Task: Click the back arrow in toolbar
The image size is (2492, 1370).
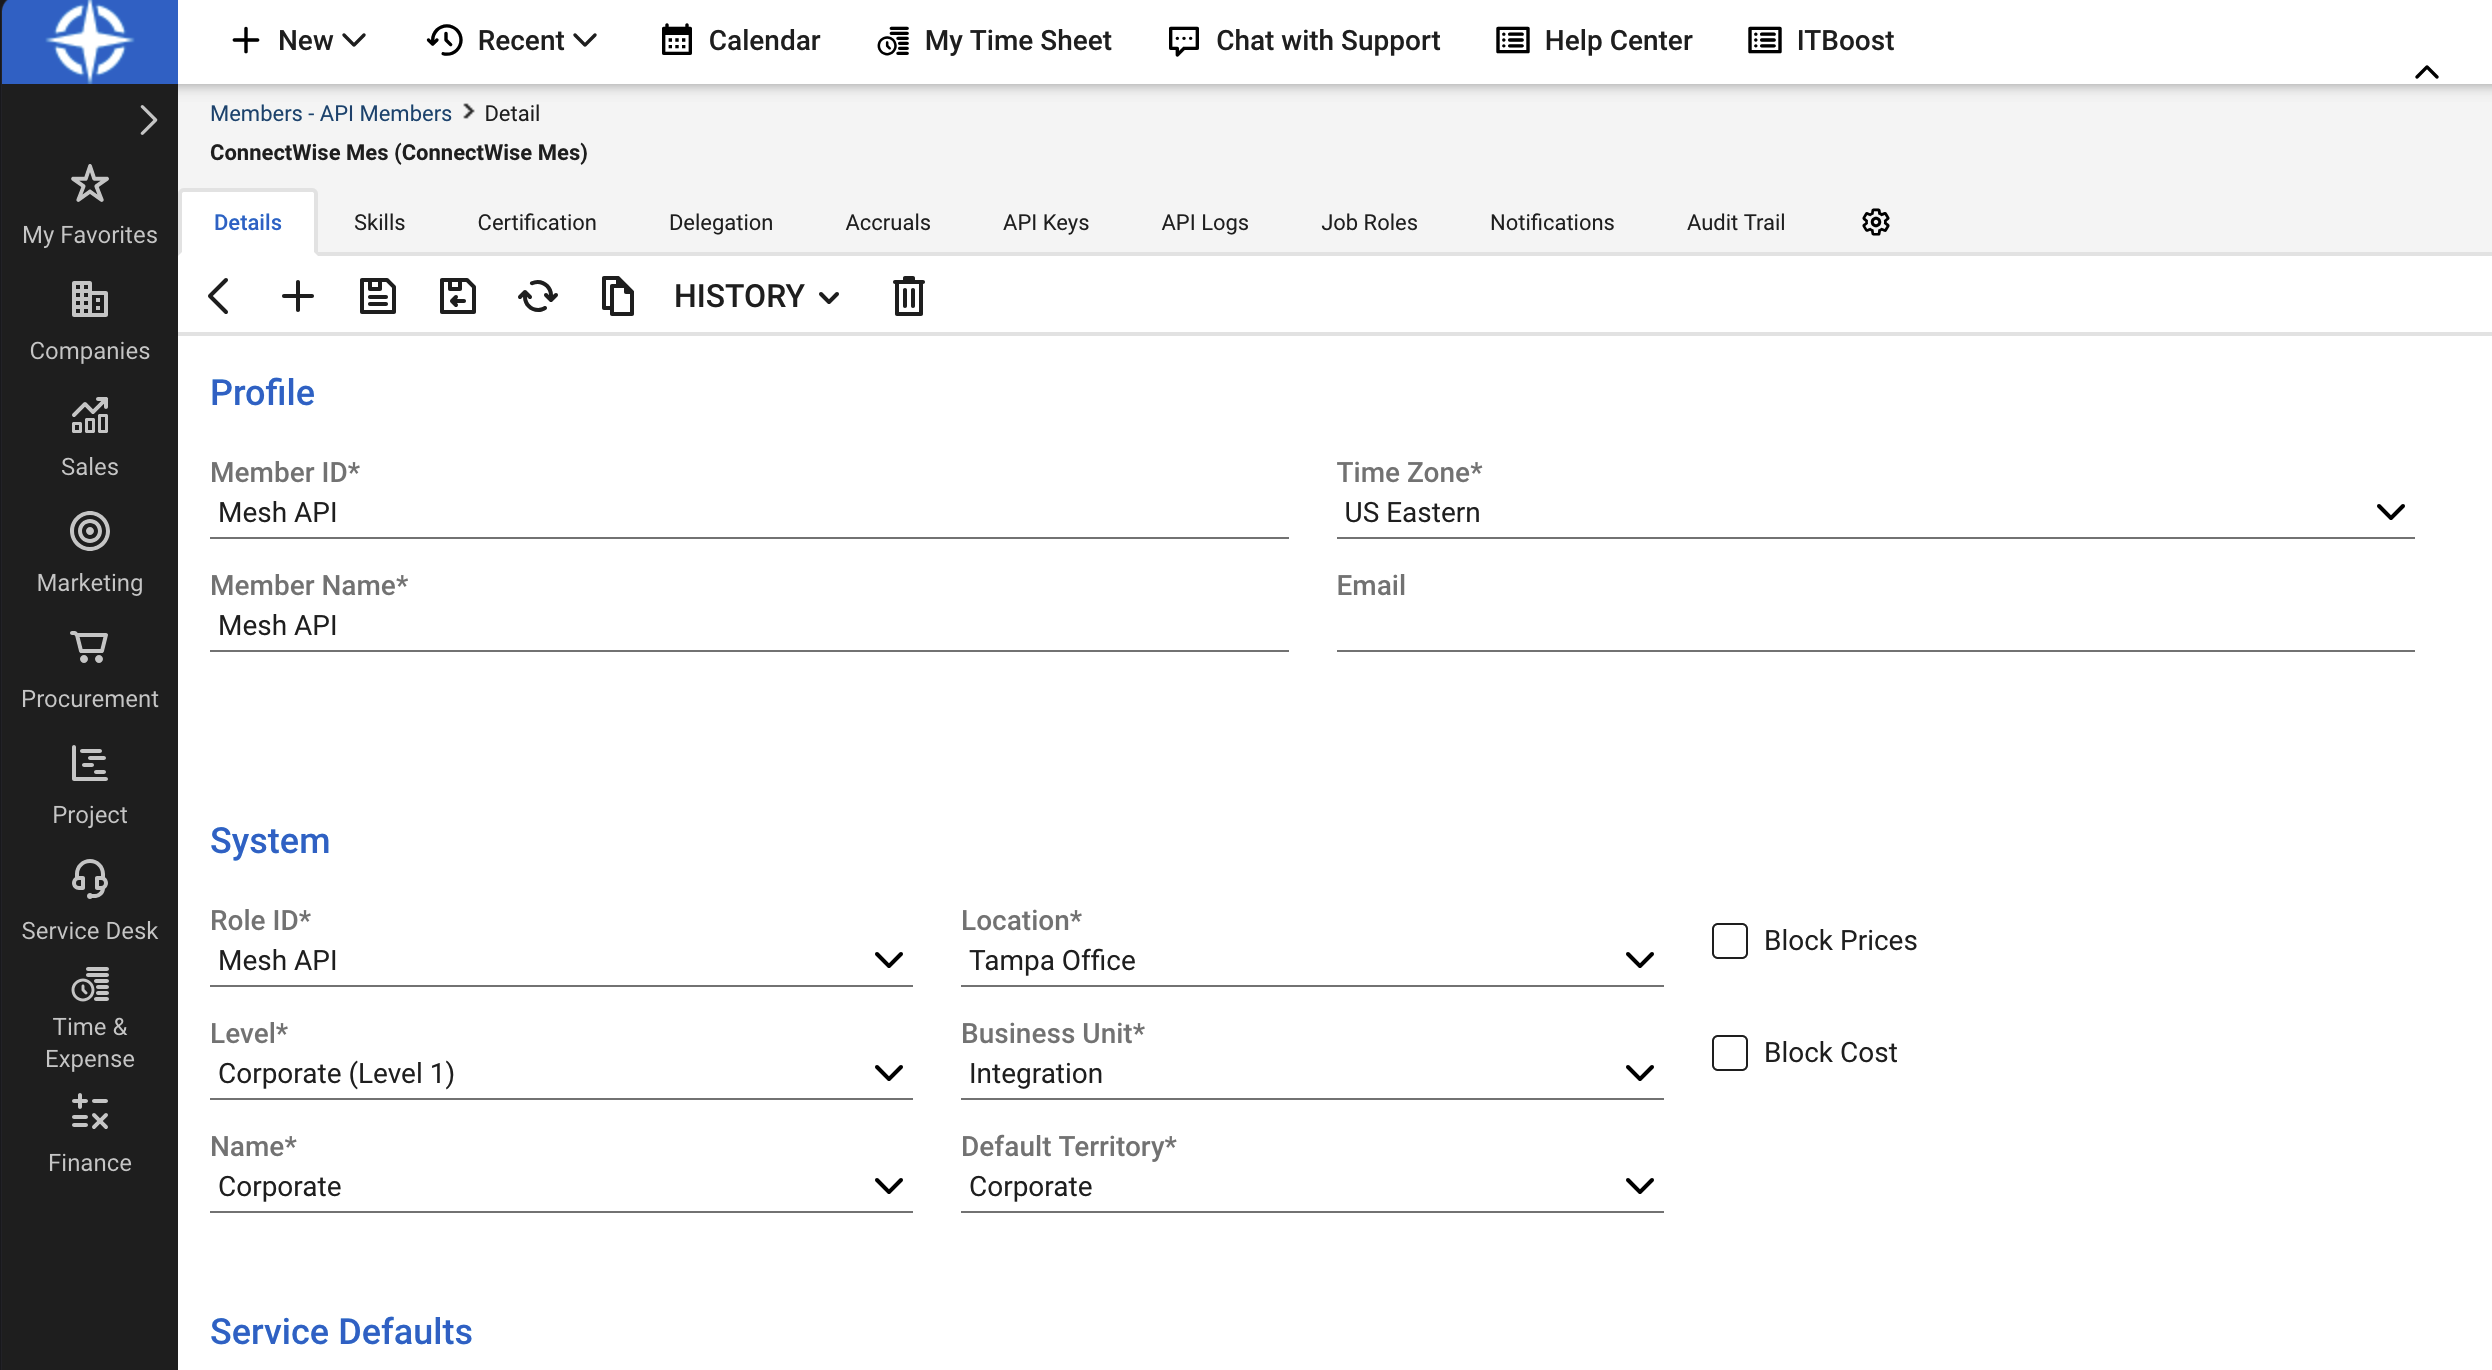Action: [219, 296]
